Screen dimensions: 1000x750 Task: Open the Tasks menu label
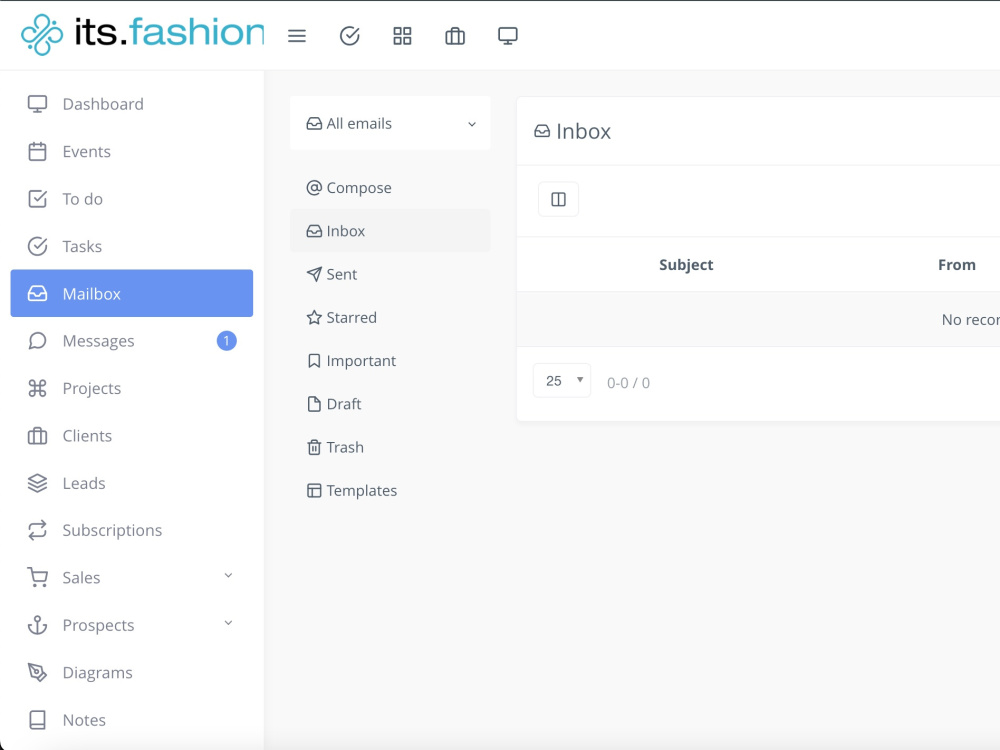[x=82, y=246]
